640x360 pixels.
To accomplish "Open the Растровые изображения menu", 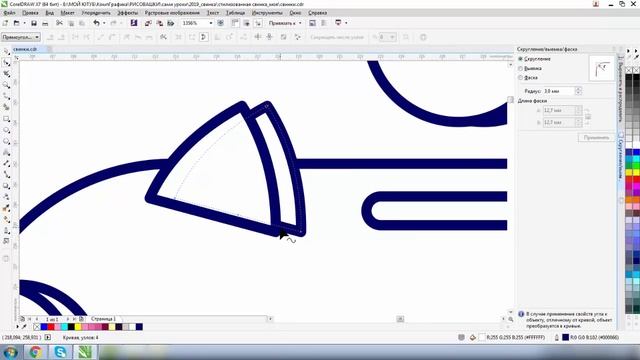I will click(172, 13).
